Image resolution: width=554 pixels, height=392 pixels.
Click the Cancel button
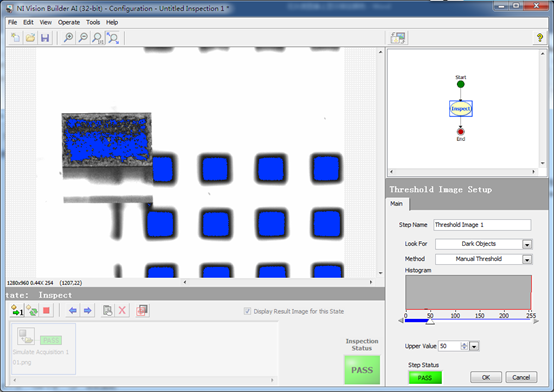point(521,377)
